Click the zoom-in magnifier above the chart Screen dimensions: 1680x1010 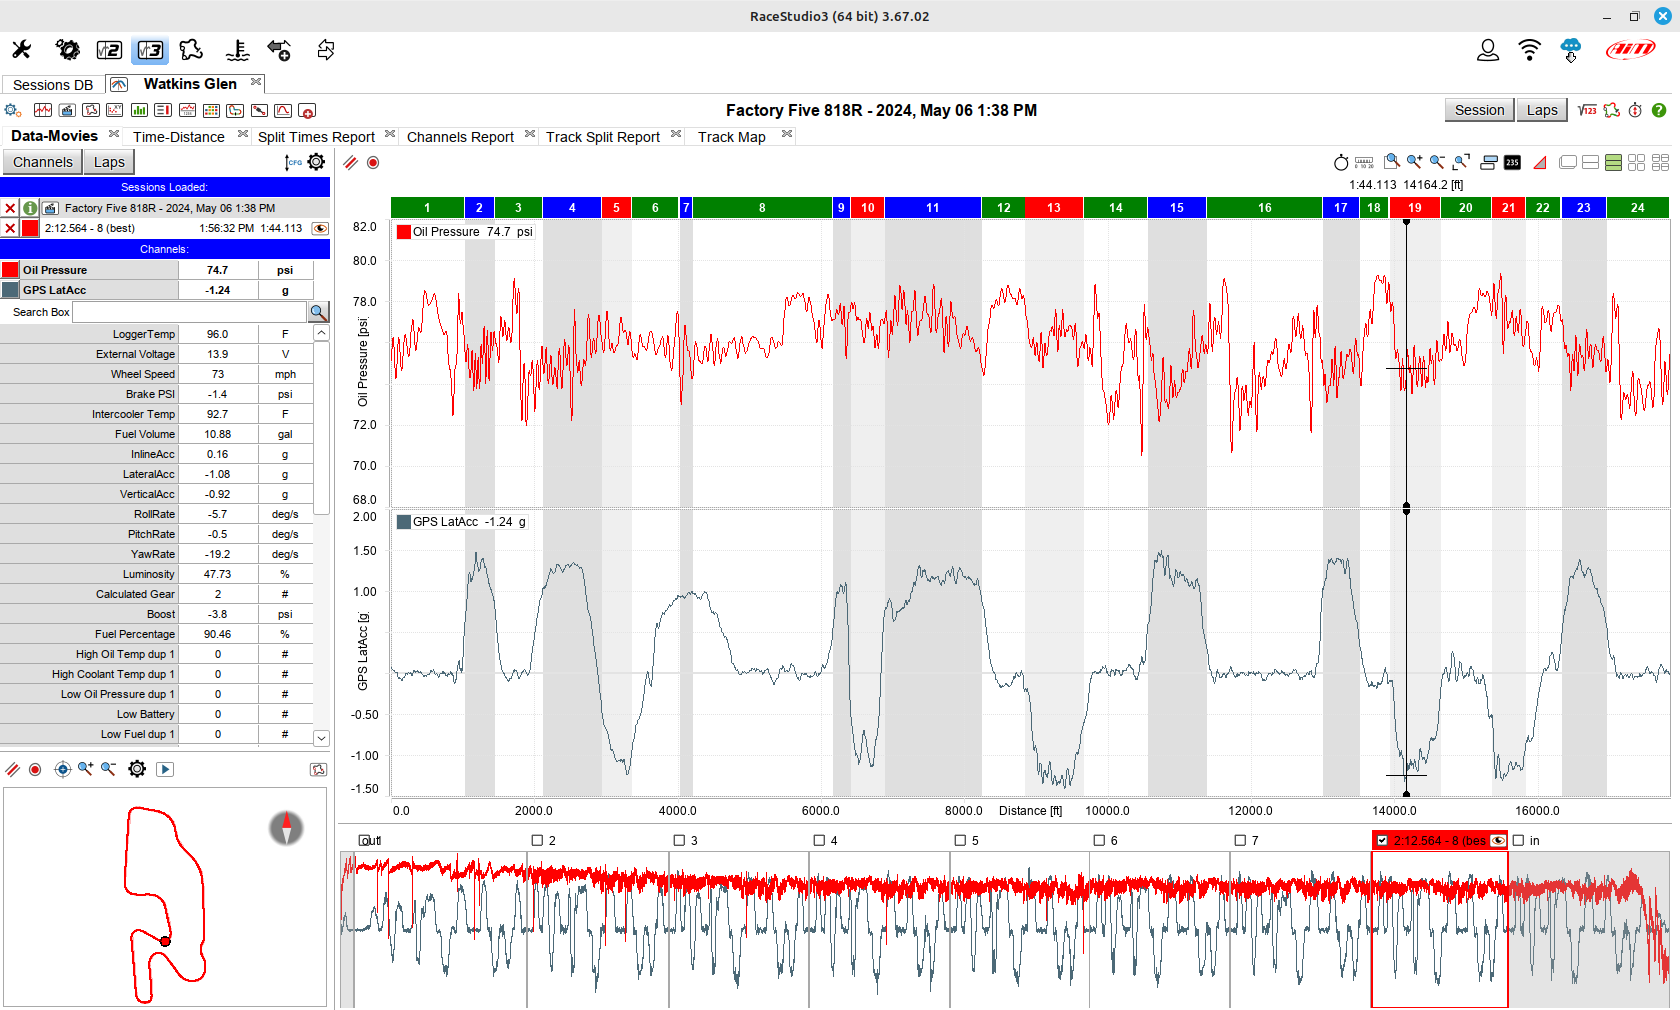tap(1414, 162)
